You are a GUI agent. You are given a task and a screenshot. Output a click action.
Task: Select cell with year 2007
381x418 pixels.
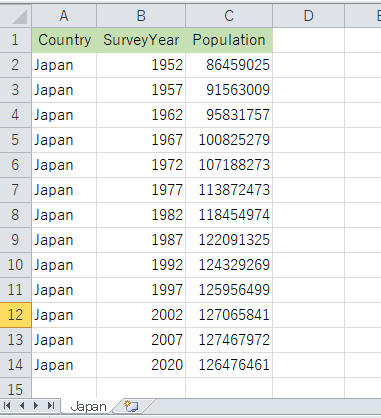pos(141,340)
